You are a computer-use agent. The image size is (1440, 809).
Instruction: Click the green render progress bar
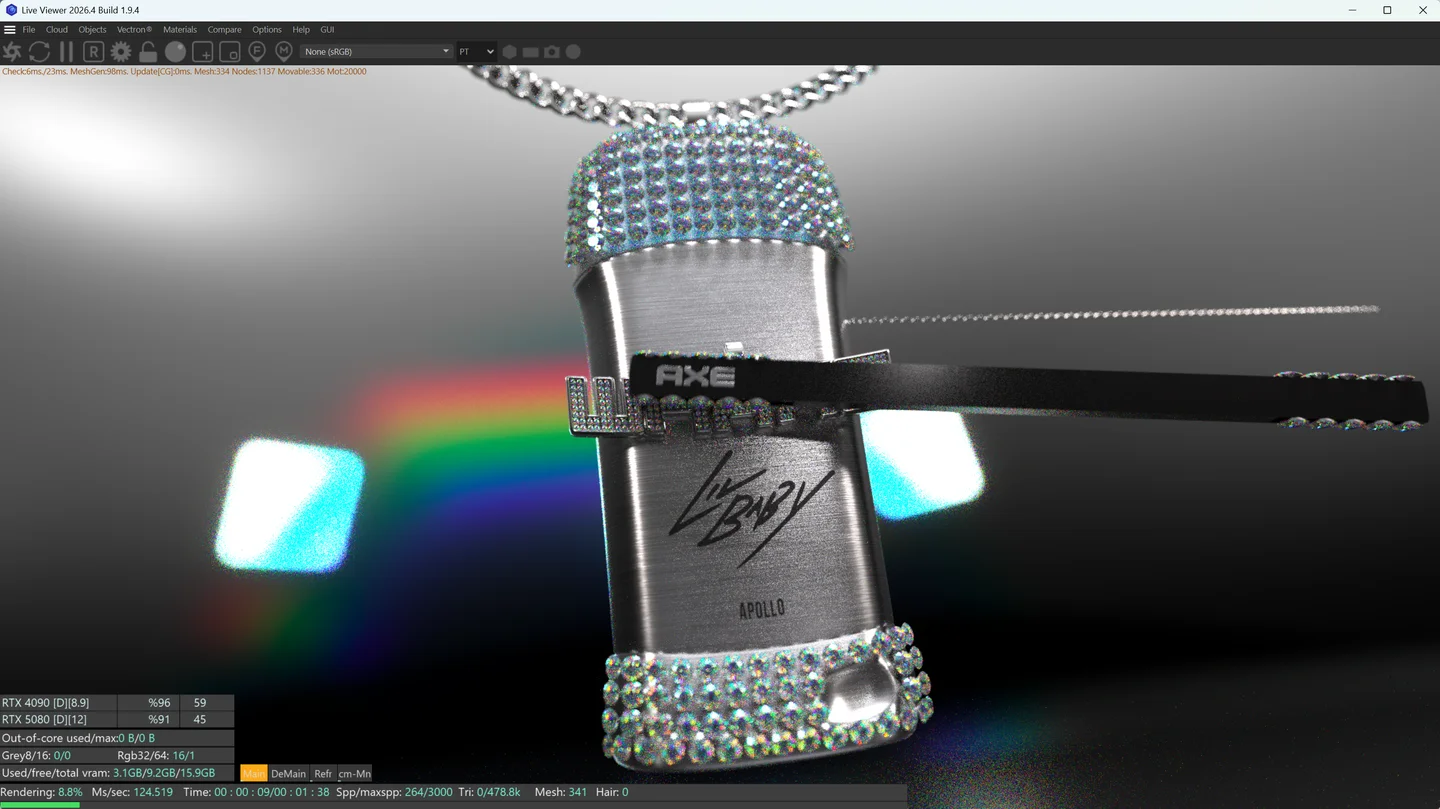40,805
